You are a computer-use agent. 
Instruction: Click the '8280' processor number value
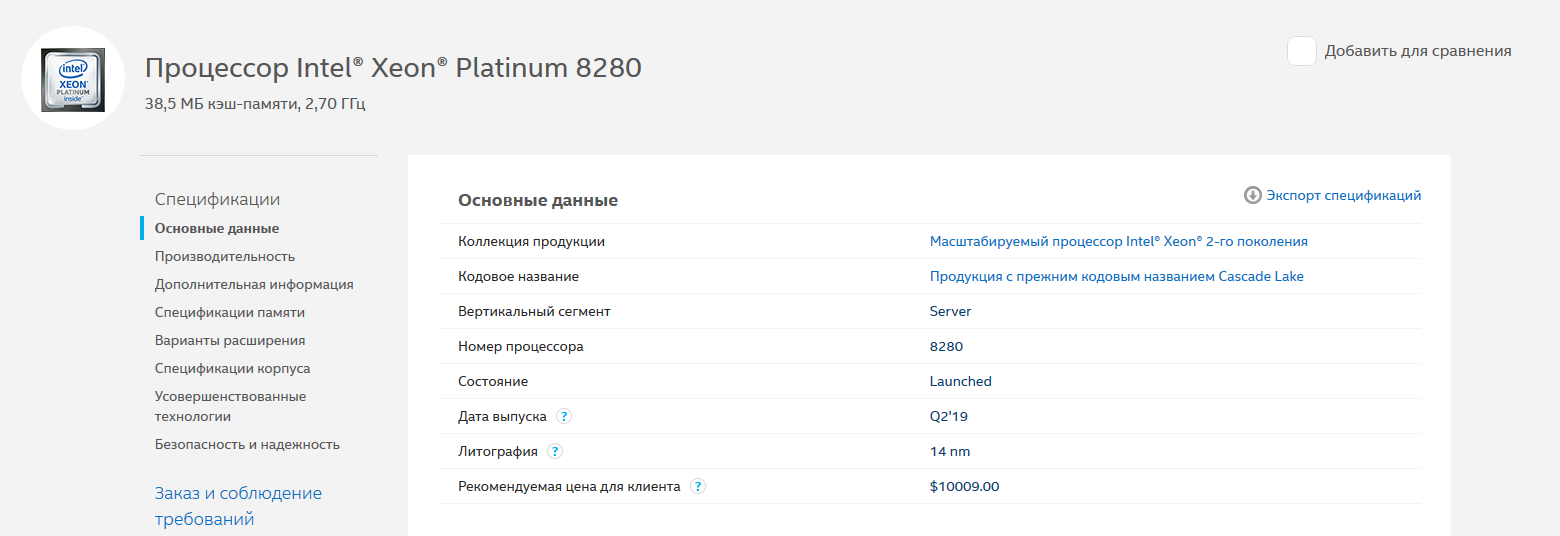click(x=946, y=346)
